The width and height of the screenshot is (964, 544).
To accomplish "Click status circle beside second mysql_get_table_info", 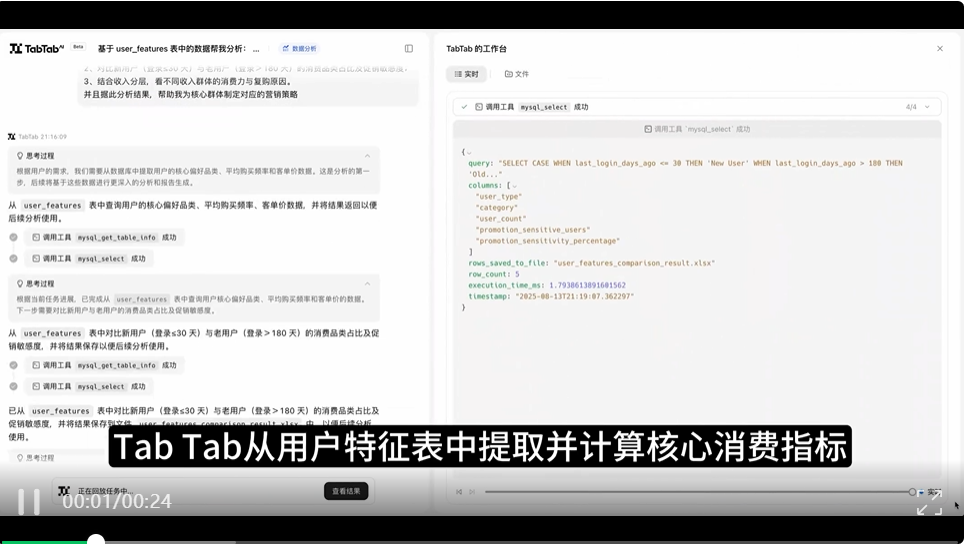I will (x=14, y=365).
